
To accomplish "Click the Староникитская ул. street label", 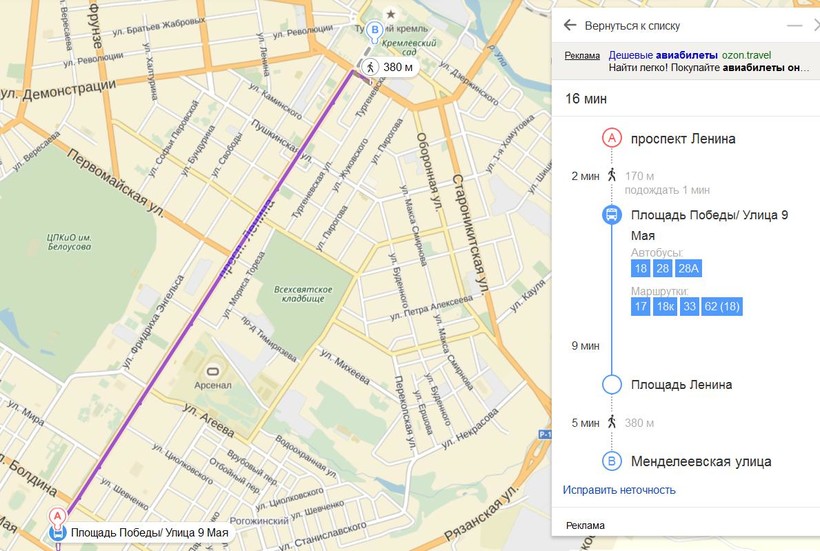I will (470, 237).
